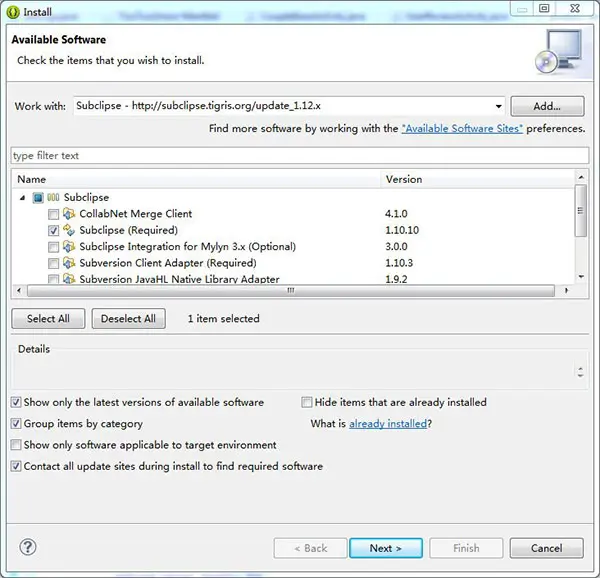Click version value 1.10.3
The width and height of the screenshot is (600, 578).
(x=399, y=263)
